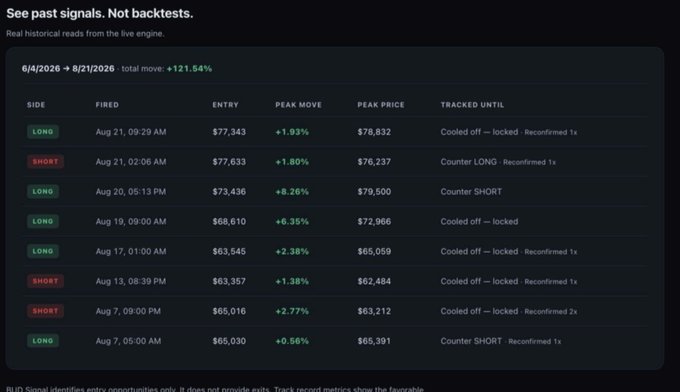Click peak price $65,059
The height and width of the screenshot is (392, 680).
374,252
